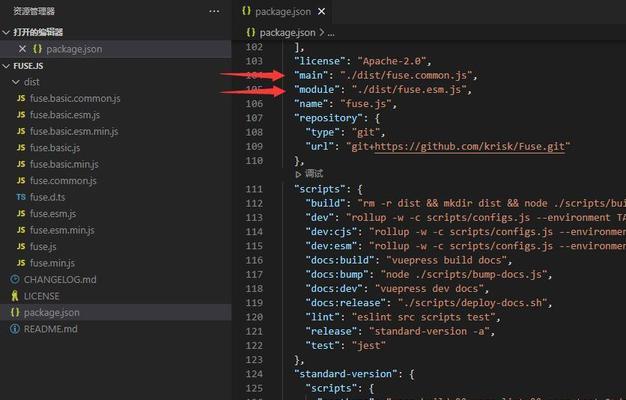
Task: Open README.md file
Action: tap(50, 329)
